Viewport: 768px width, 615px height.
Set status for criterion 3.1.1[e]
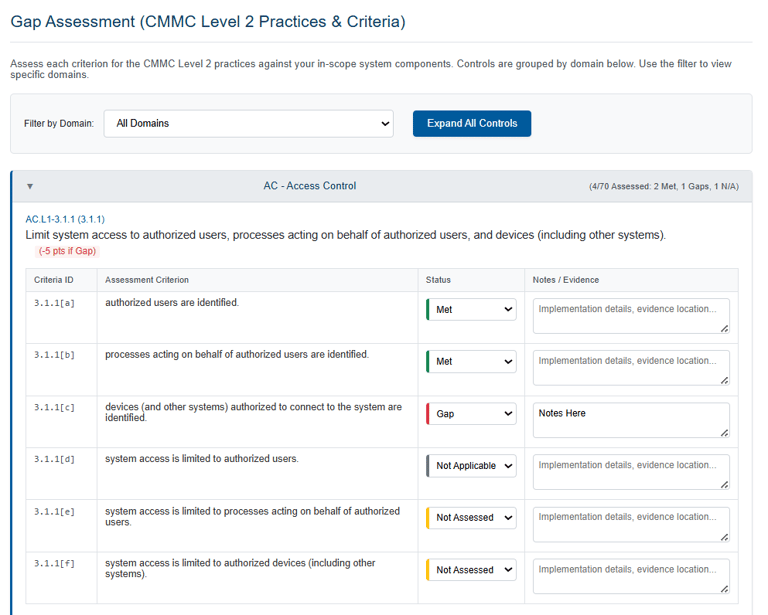pyautogui.click(x=471, y=518)
